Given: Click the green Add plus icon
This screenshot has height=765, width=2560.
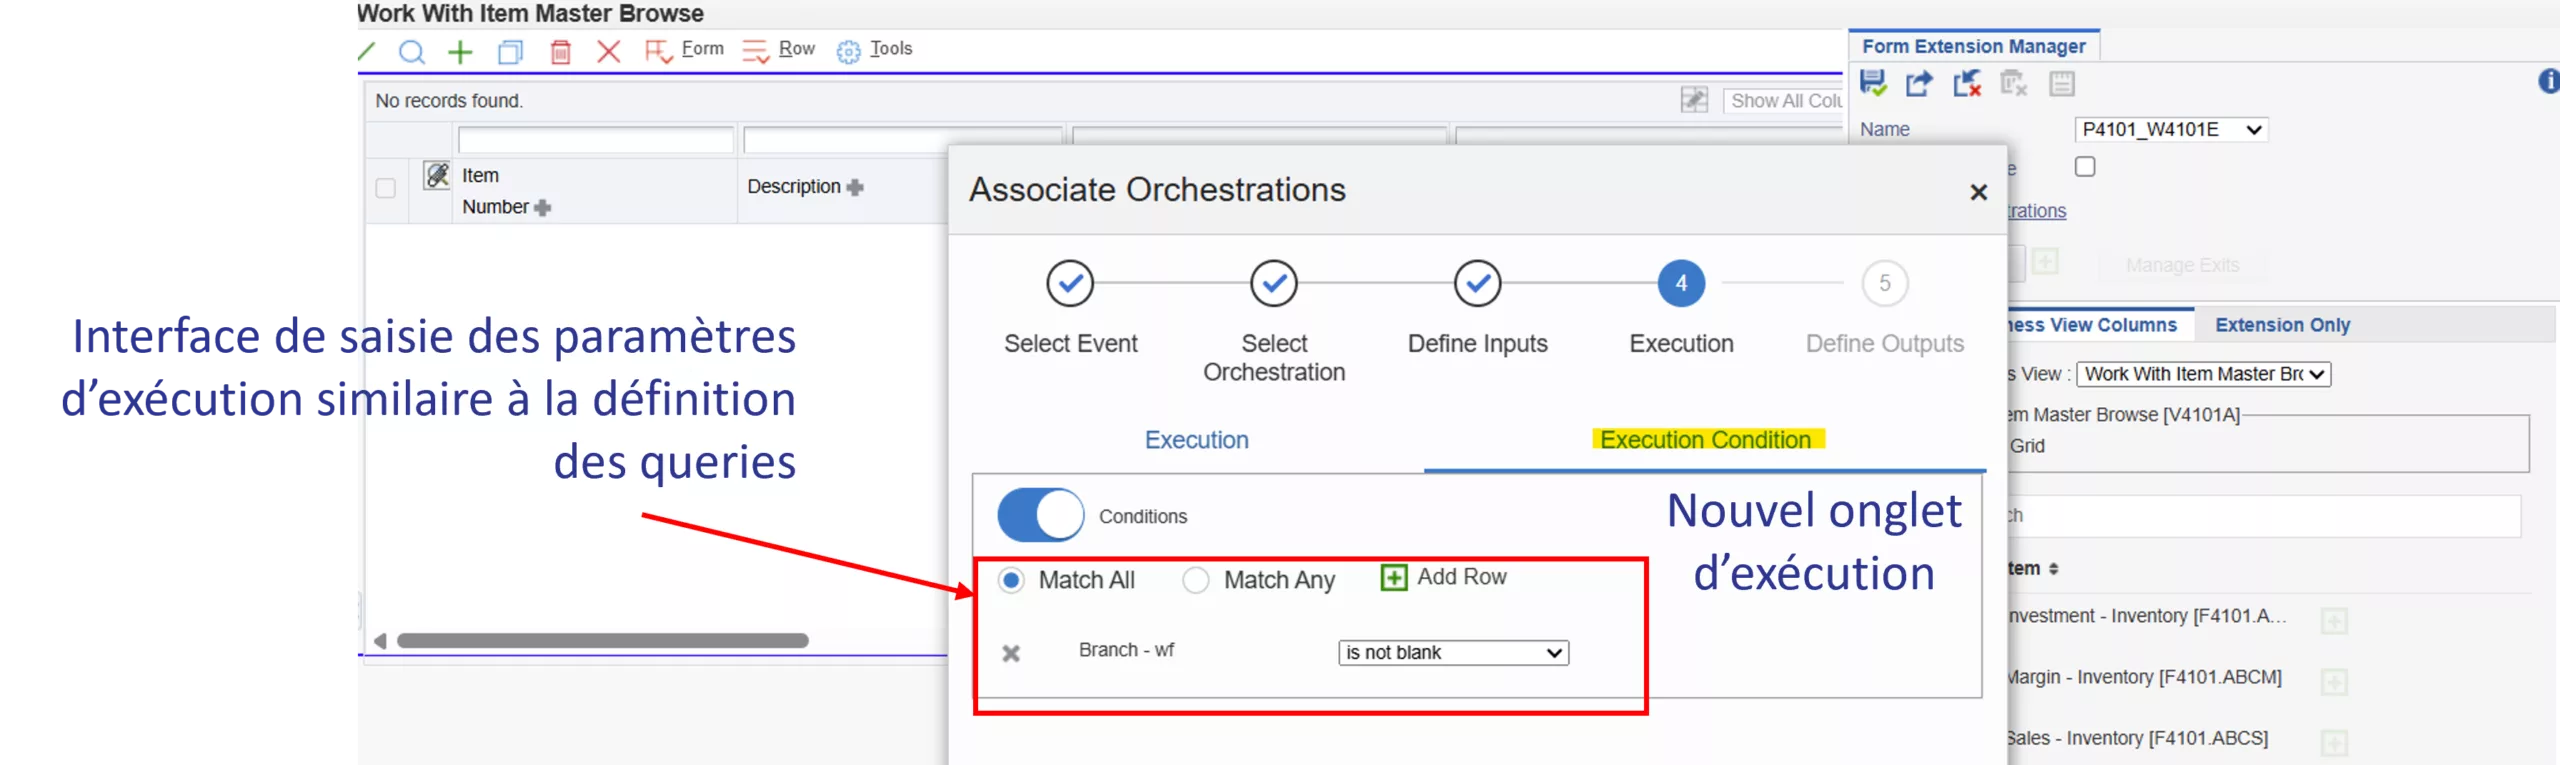Looking at the screenshot, I should coord(460,51).
